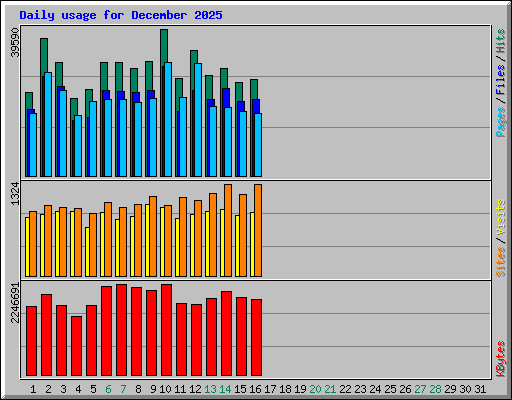Screen dimensions: 512x400
Task: Click the orange bar for day 14
Action: pyautogui.click(x=228, y=230)
